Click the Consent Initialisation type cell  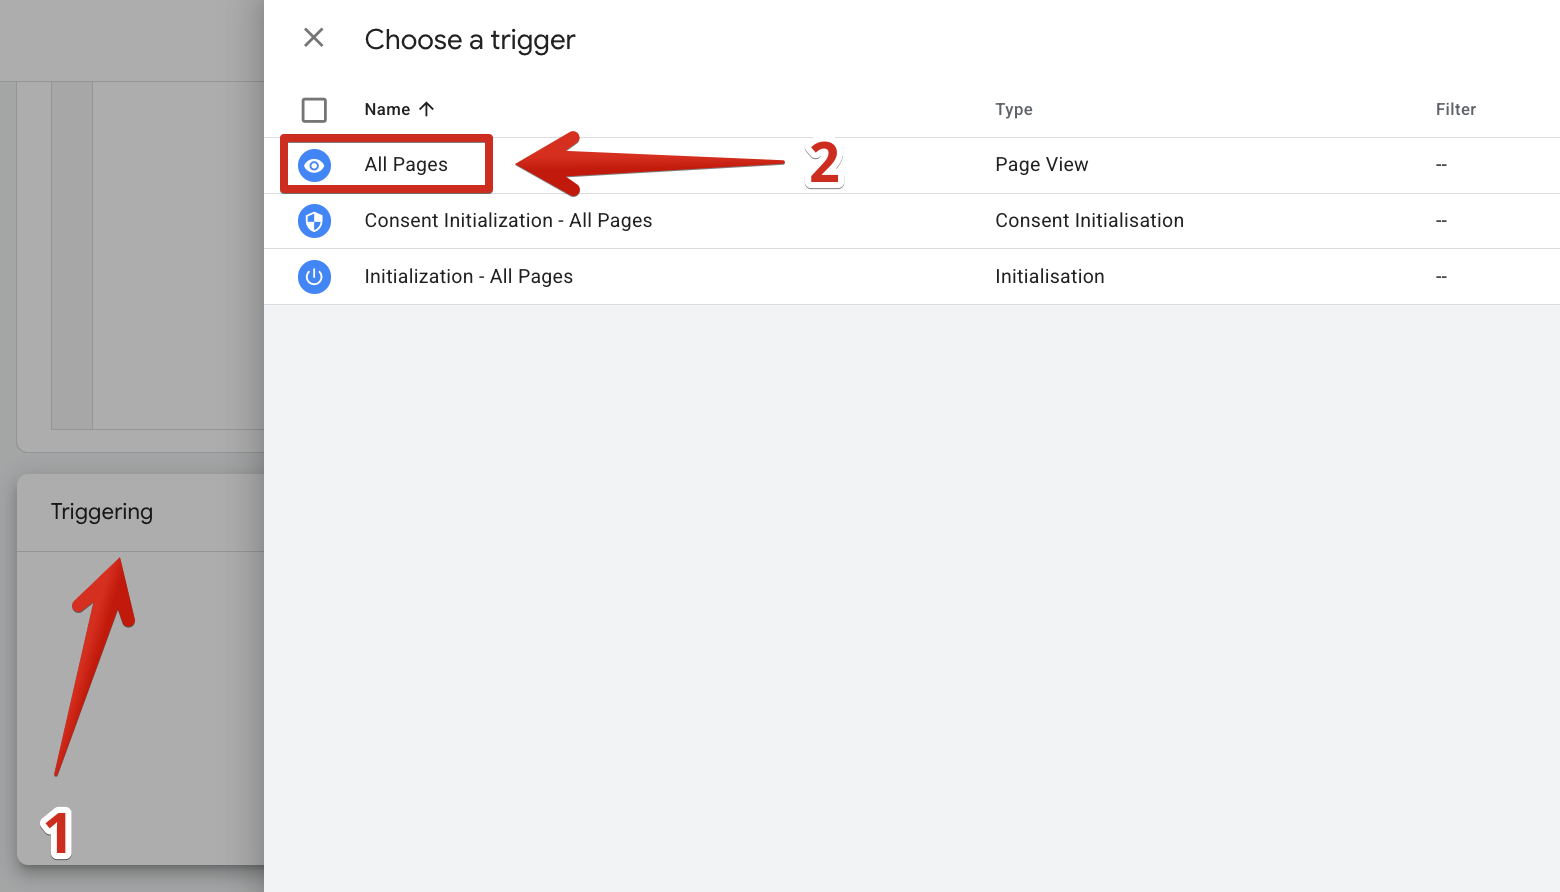point(1089,221)
